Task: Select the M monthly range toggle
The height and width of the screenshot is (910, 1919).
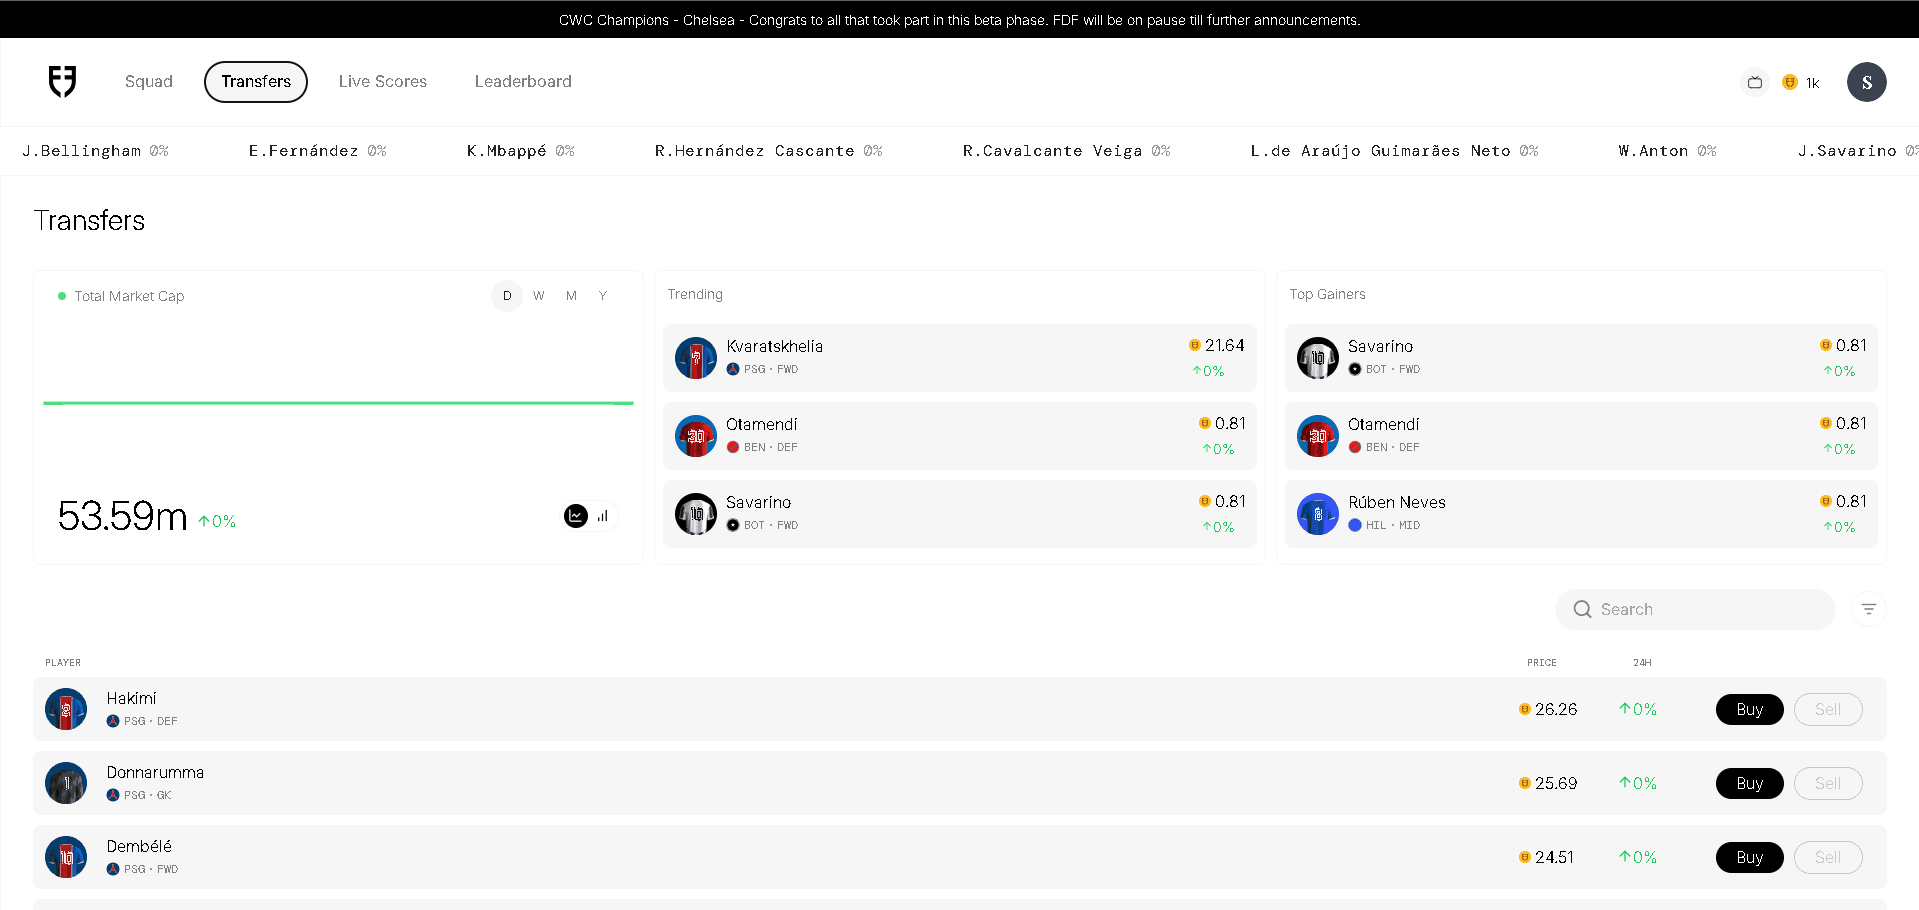Action: [x=571, y=296]
